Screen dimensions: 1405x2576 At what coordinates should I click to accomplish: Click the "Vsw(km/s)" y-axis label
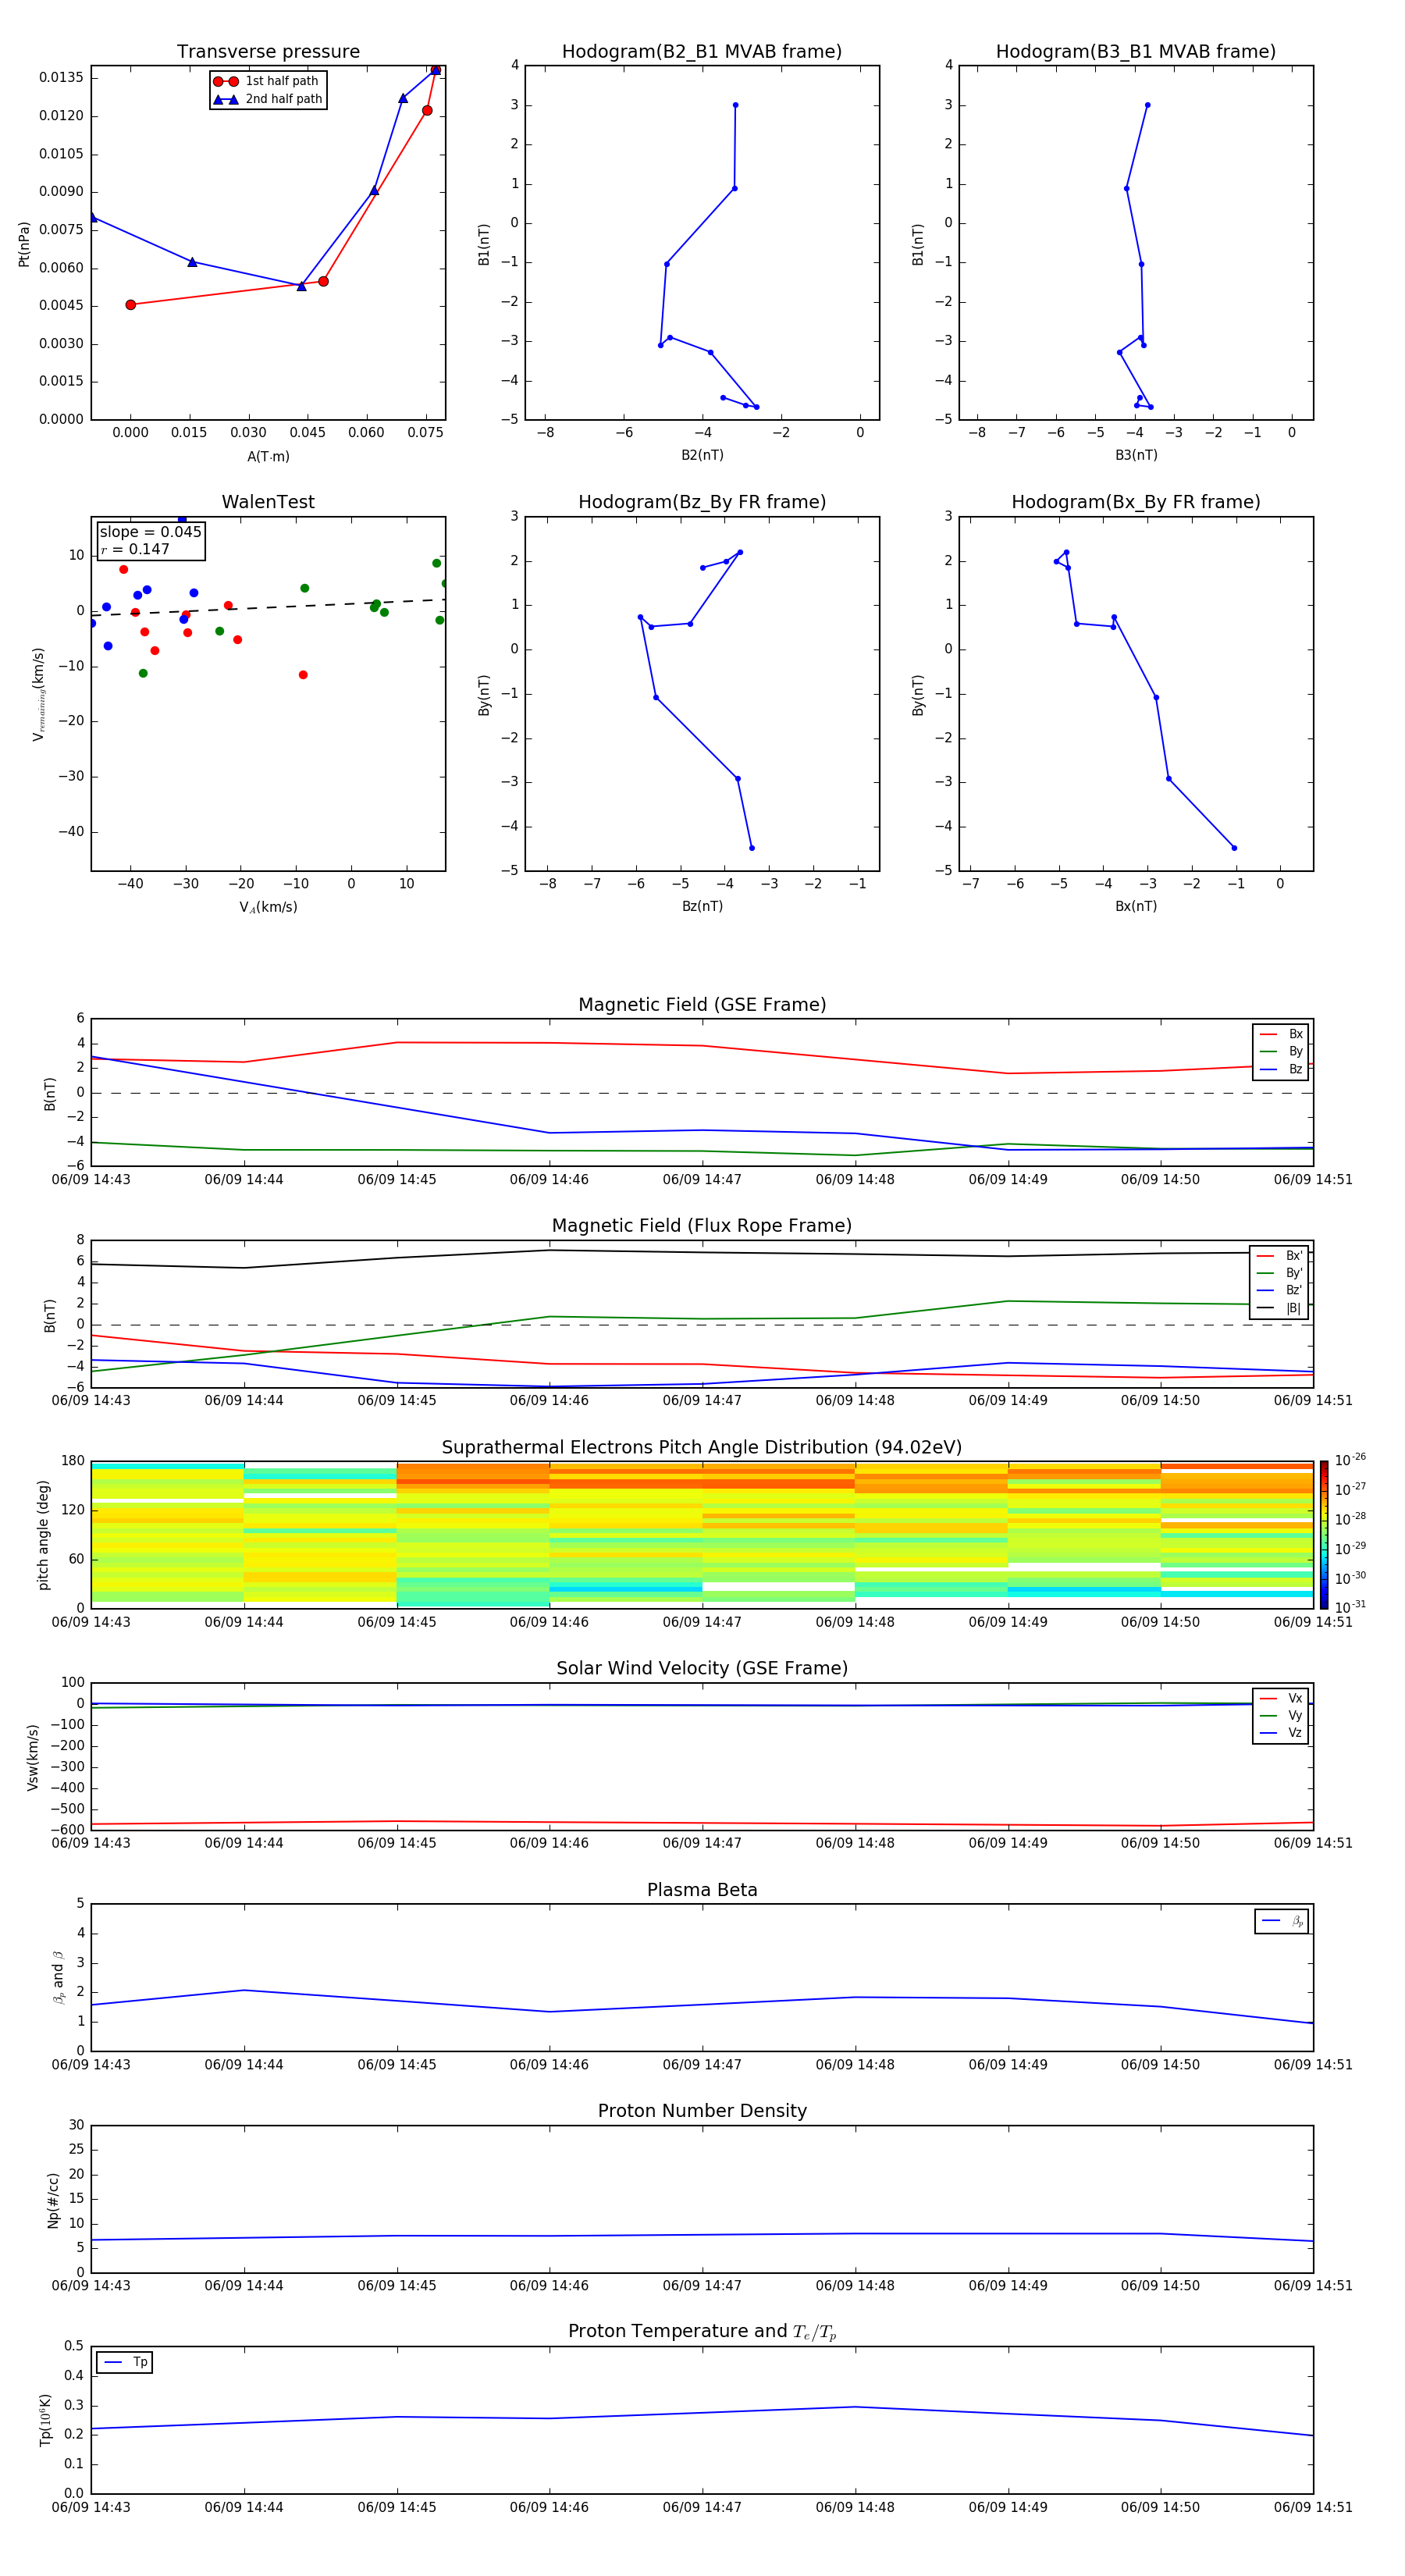pyautogui.click(x=32, y=1757)
